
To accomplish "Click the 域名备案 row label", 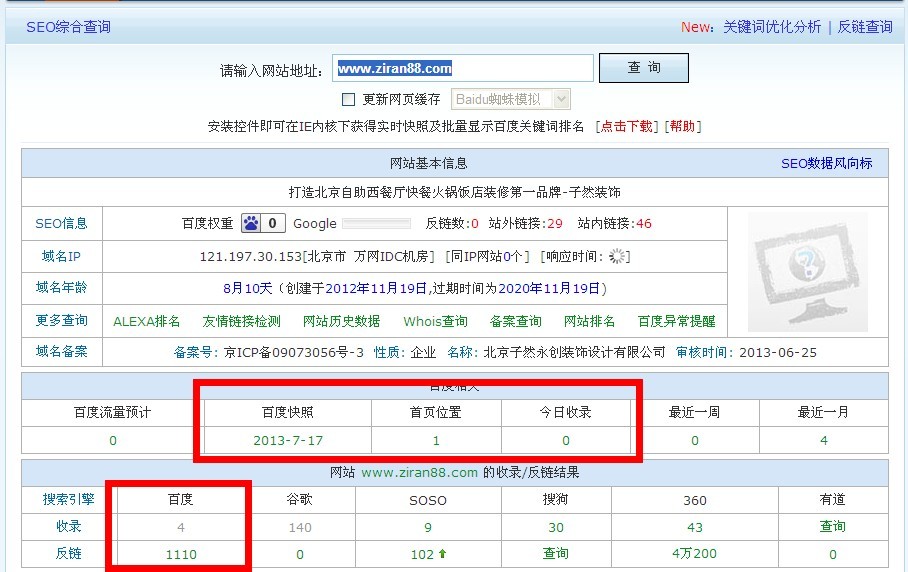I will point(61,351).
